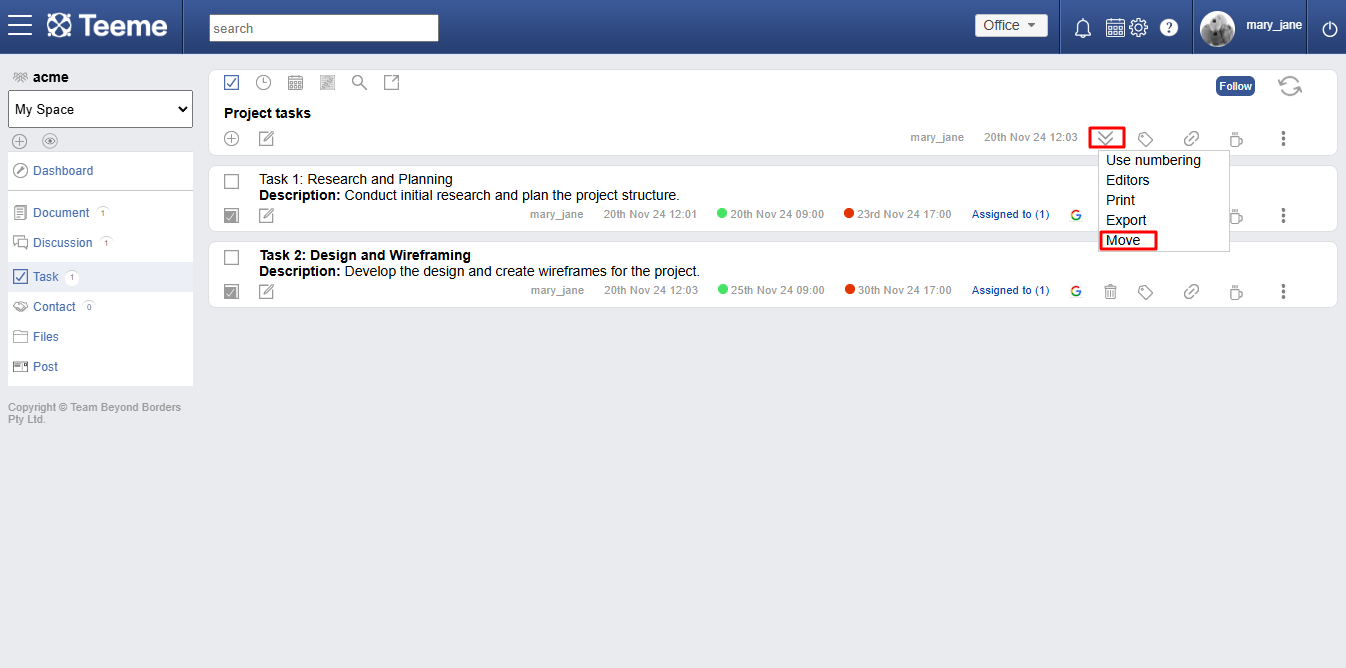Click Assigned to (1) for Task 1
This screenshot has height=668, width=1346.
(1010, 214)
